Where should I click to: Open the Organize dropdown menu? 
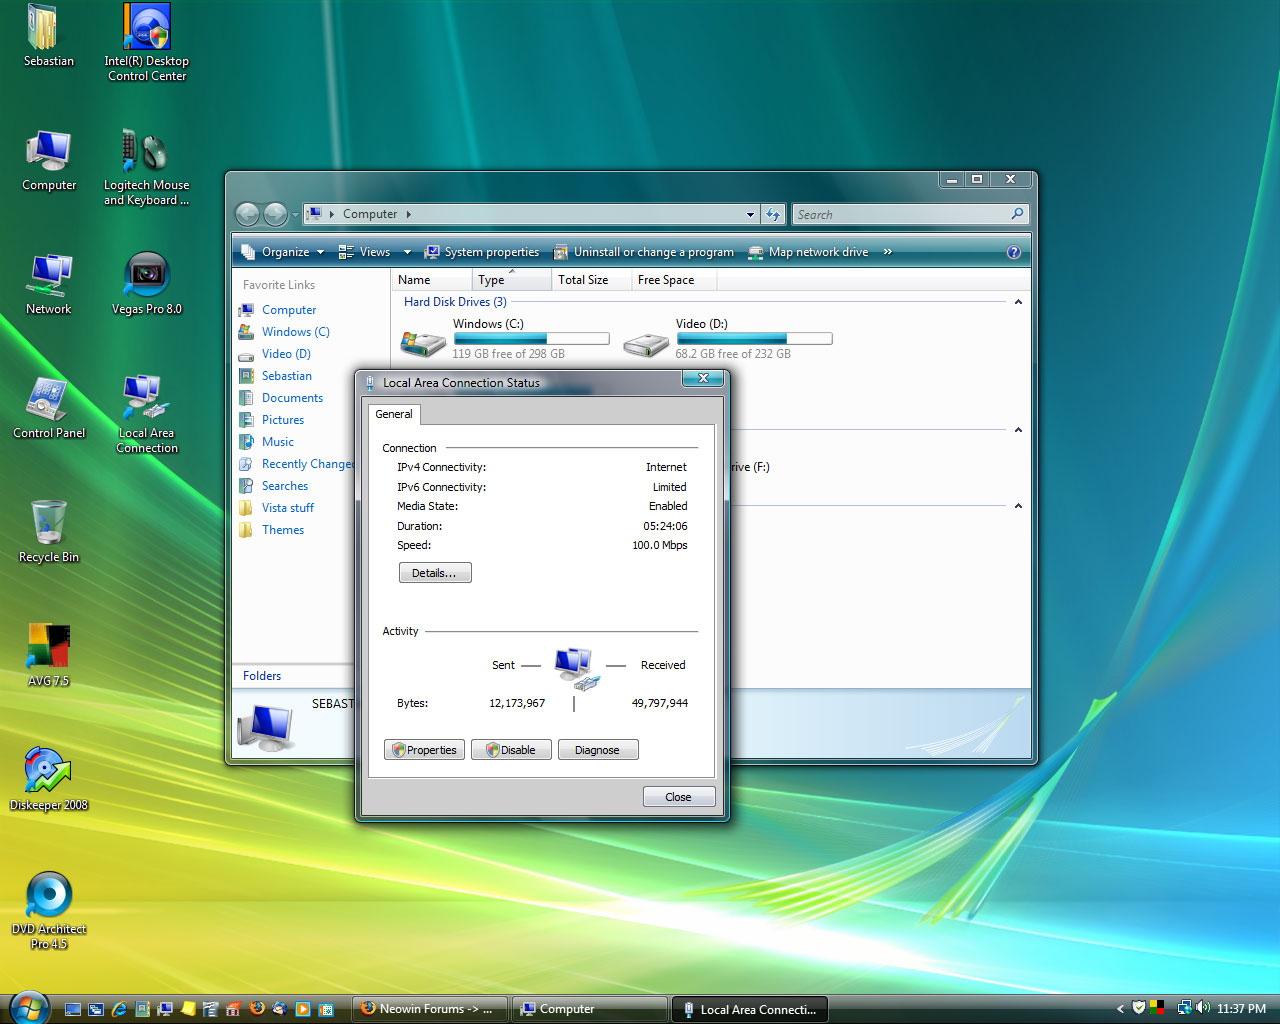[x=284, y=252]
